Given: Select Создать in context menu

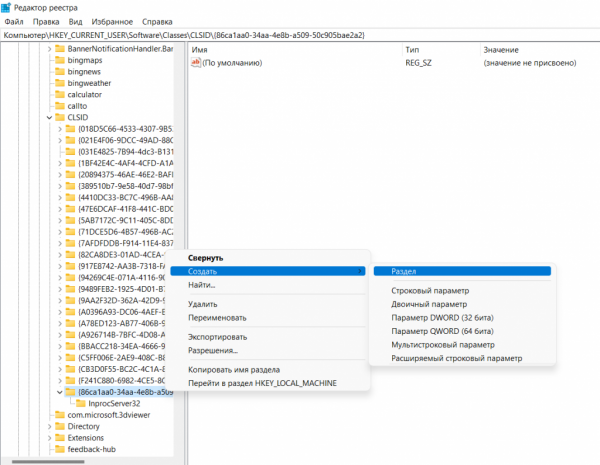Looking at the screenshot, I should 267,271.
